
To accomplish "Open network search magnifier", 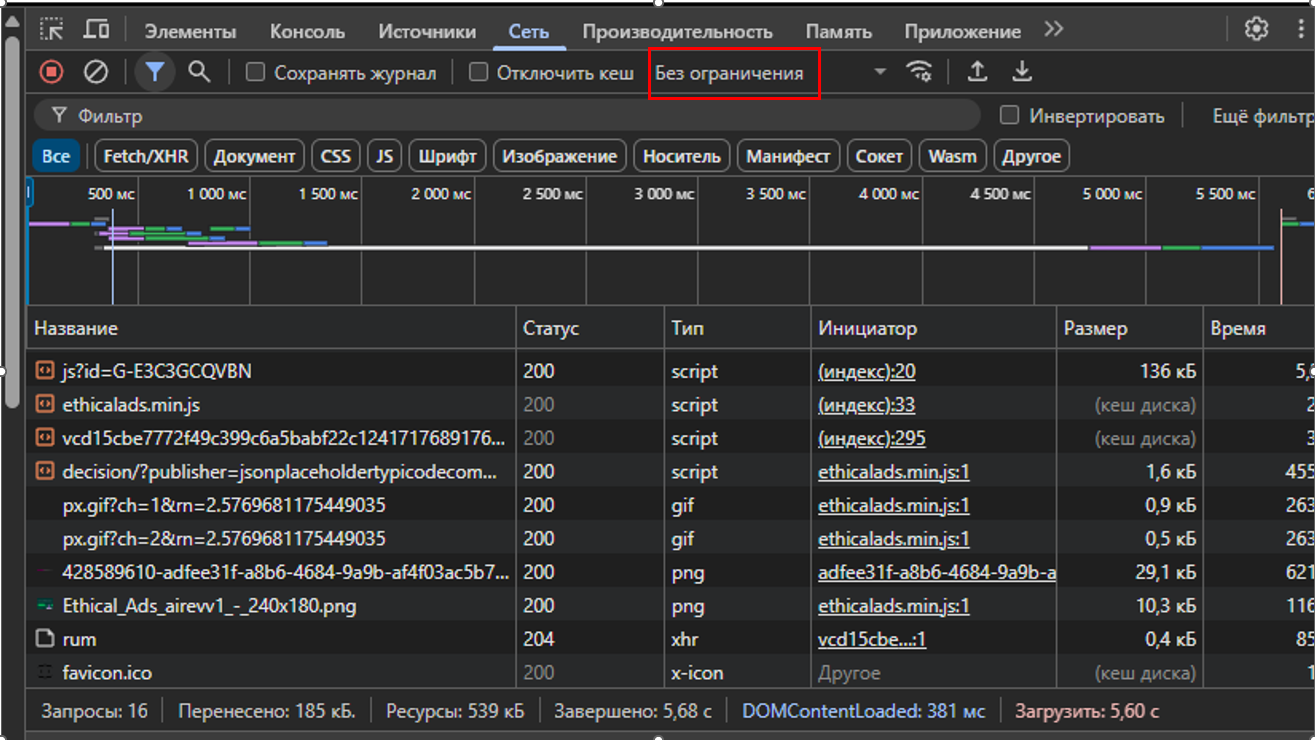I will point(199,72).
